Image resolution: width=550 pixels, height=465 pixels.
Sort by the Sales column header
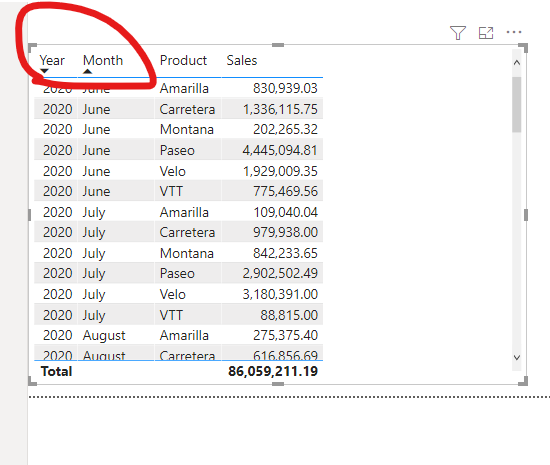tap(242, 60)
